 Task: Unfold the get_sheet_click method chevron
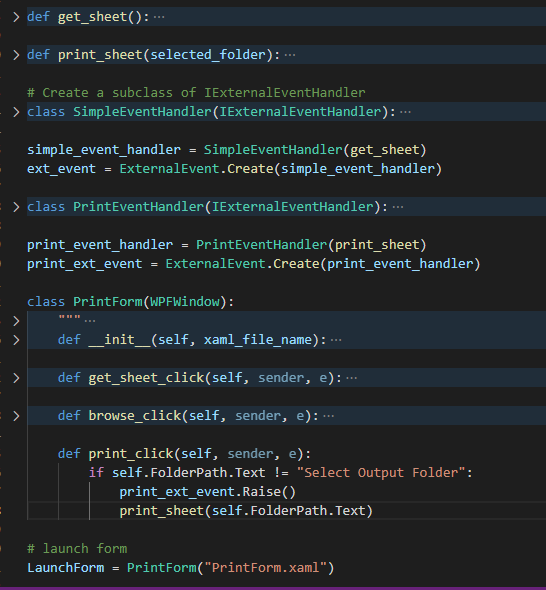16,378
